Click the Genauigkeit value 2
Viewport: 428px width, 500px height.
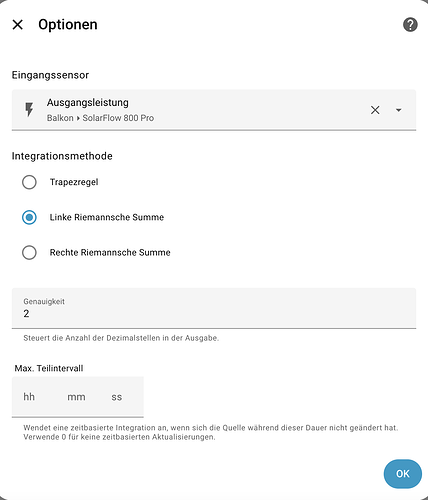26,314
